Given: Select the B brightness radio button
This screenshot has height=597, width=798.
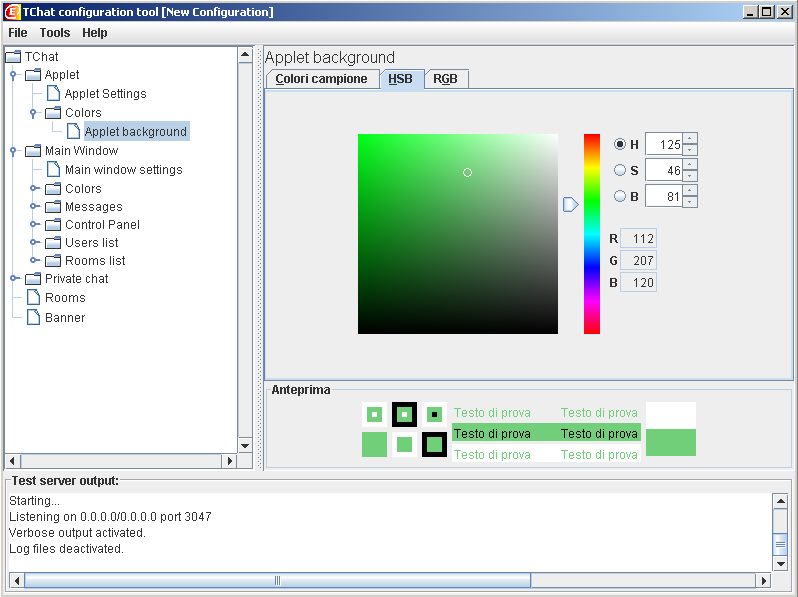Looking at the screenshot, I should (619, 196).
